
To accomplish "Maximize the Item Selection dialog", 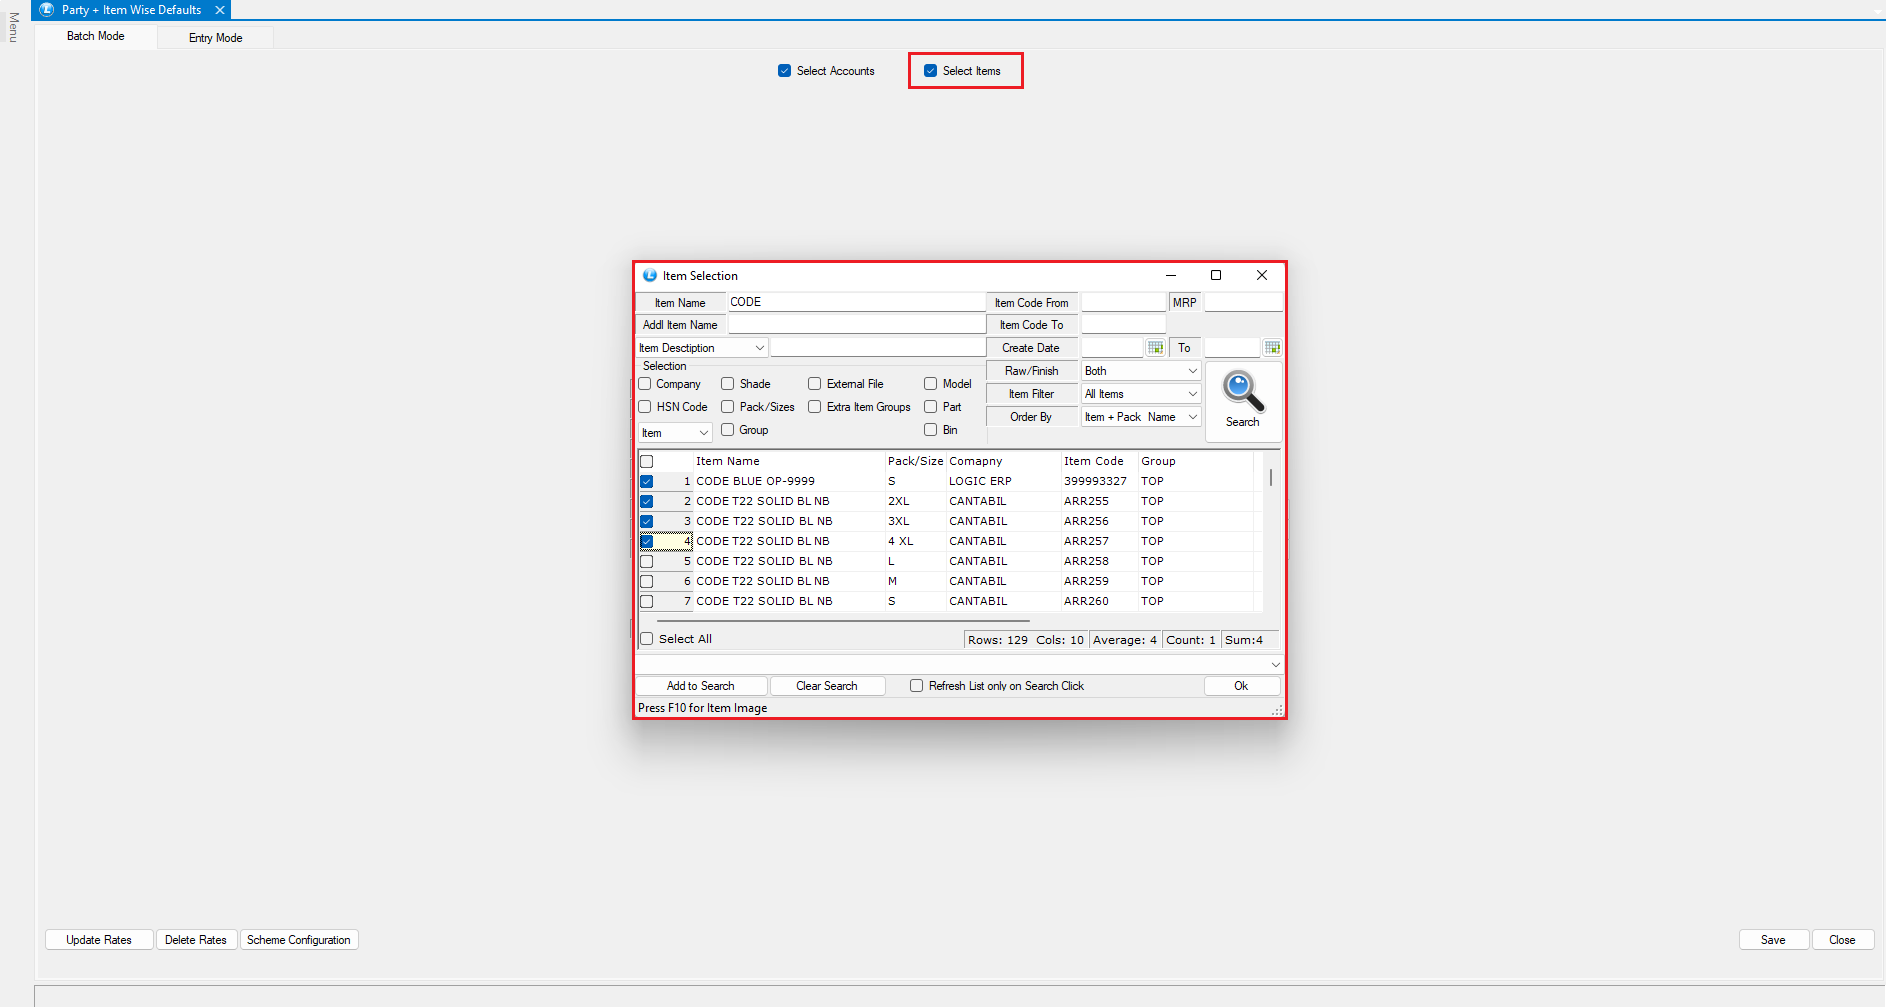I will click(x=1216, y=276).
